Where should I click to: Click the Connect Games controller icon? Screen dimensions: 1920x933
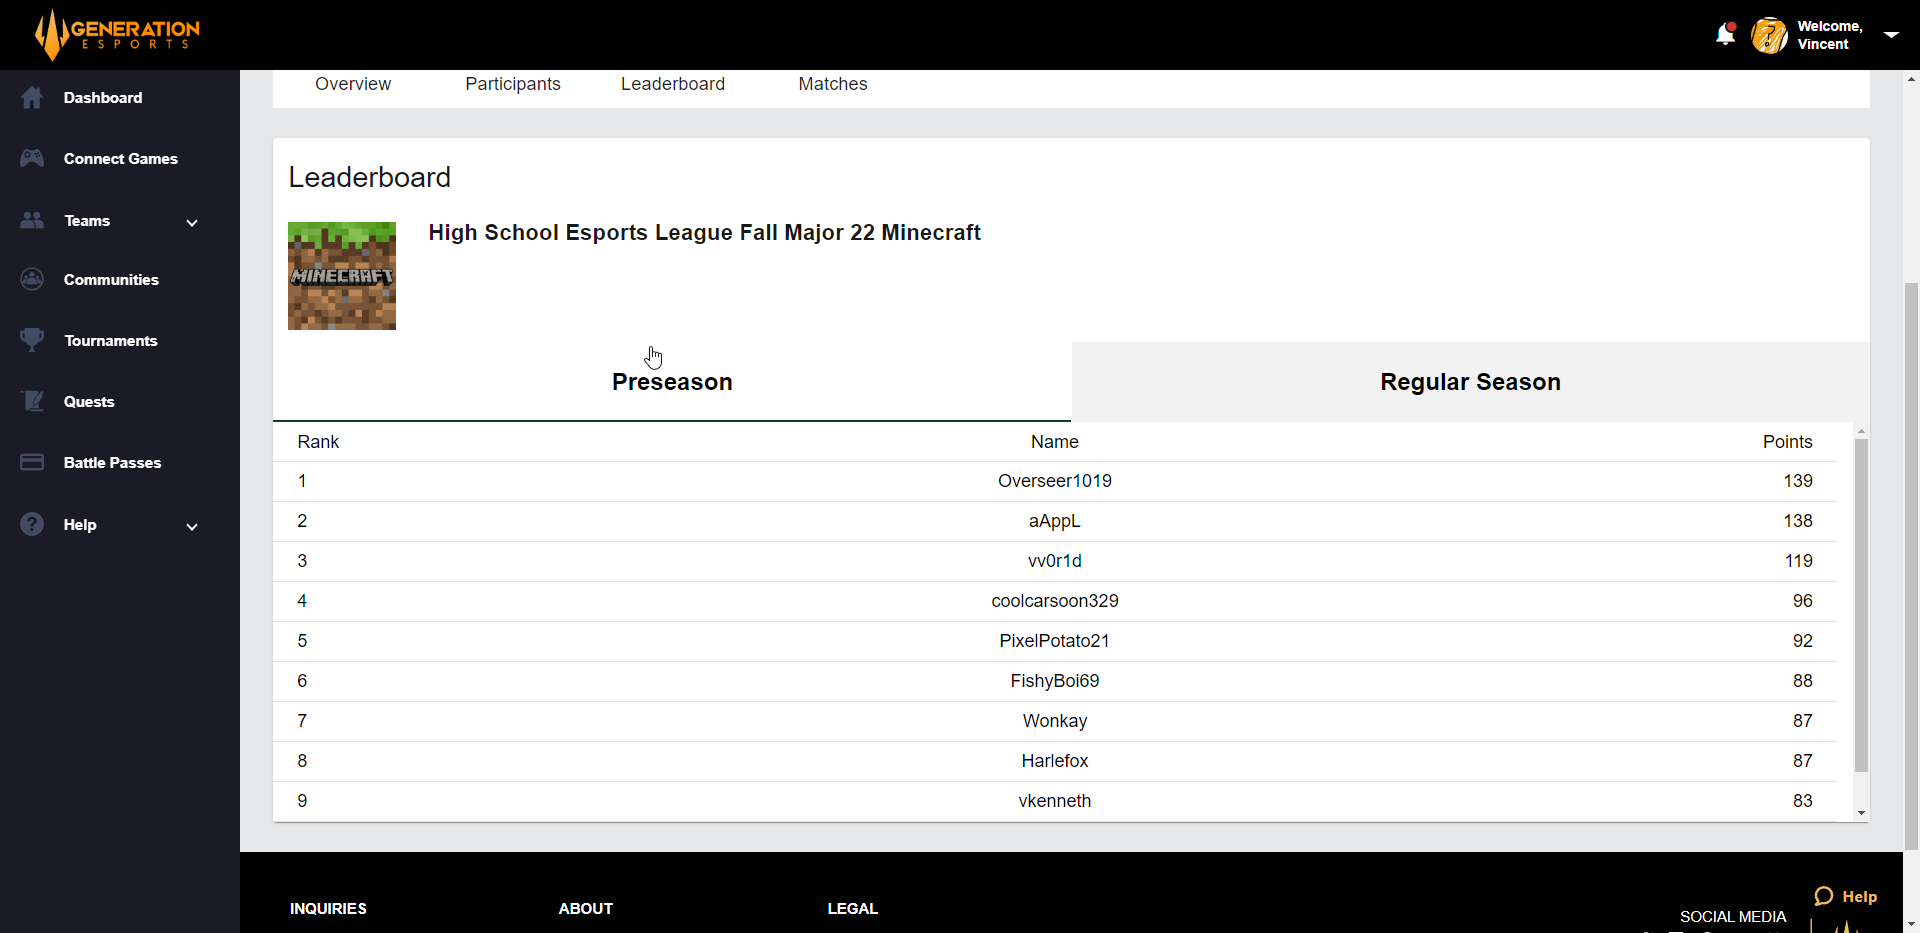tap(32, 158)
